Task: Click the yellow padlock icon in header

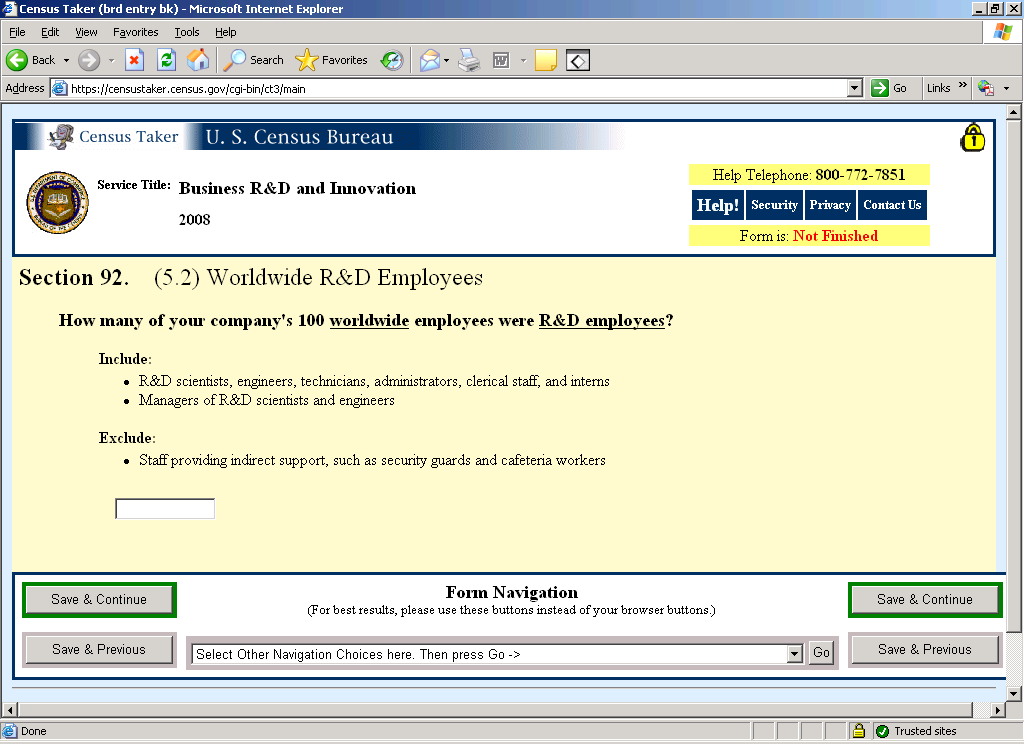Action: [x=972, y=137]
